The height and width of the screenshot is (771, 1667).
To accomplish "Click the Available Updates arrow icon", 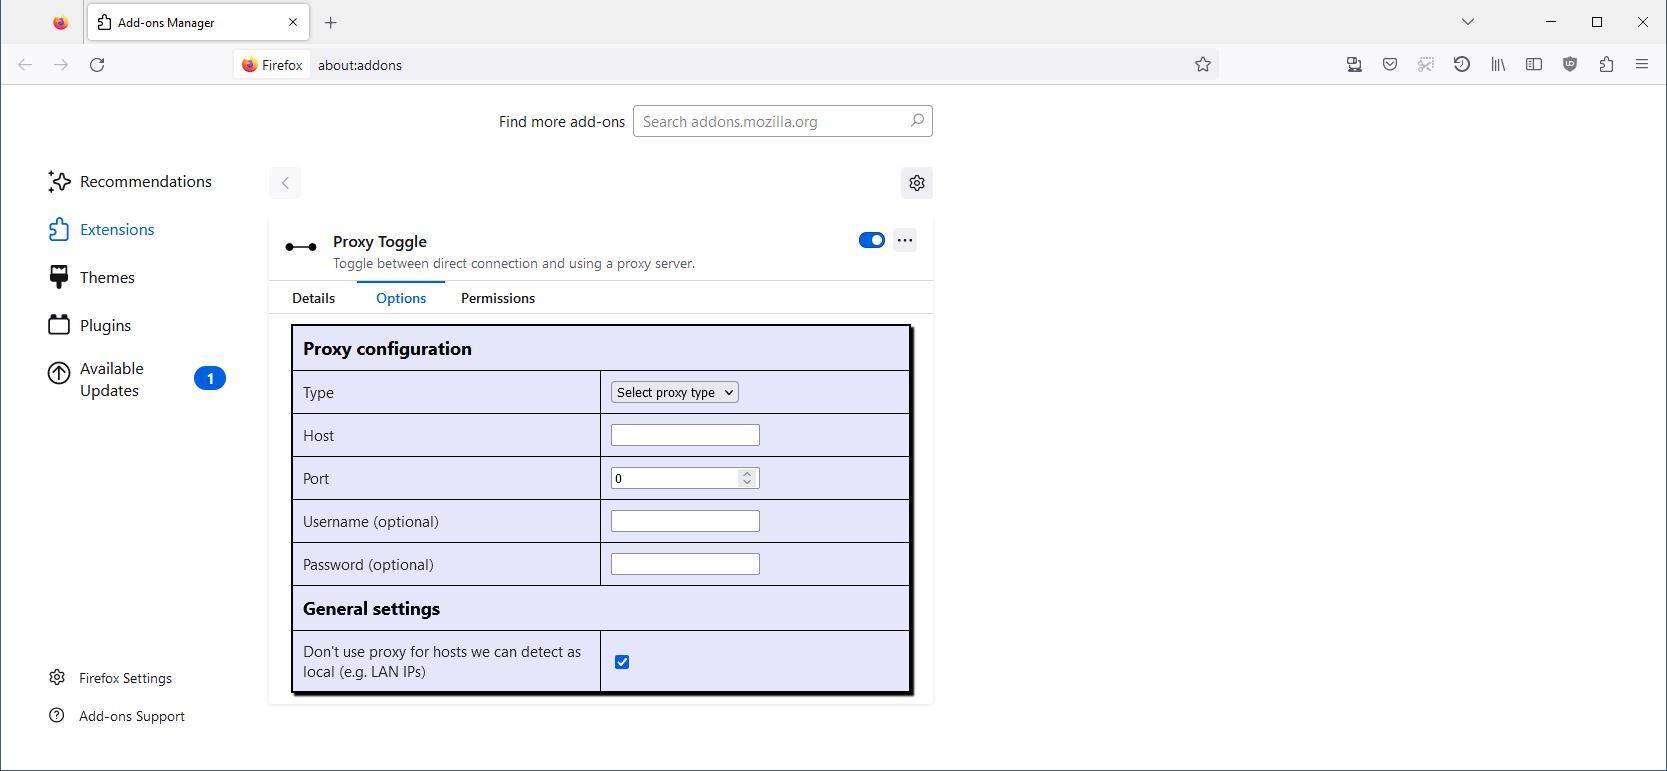I will pyautogui.click(x=59, y=373).
